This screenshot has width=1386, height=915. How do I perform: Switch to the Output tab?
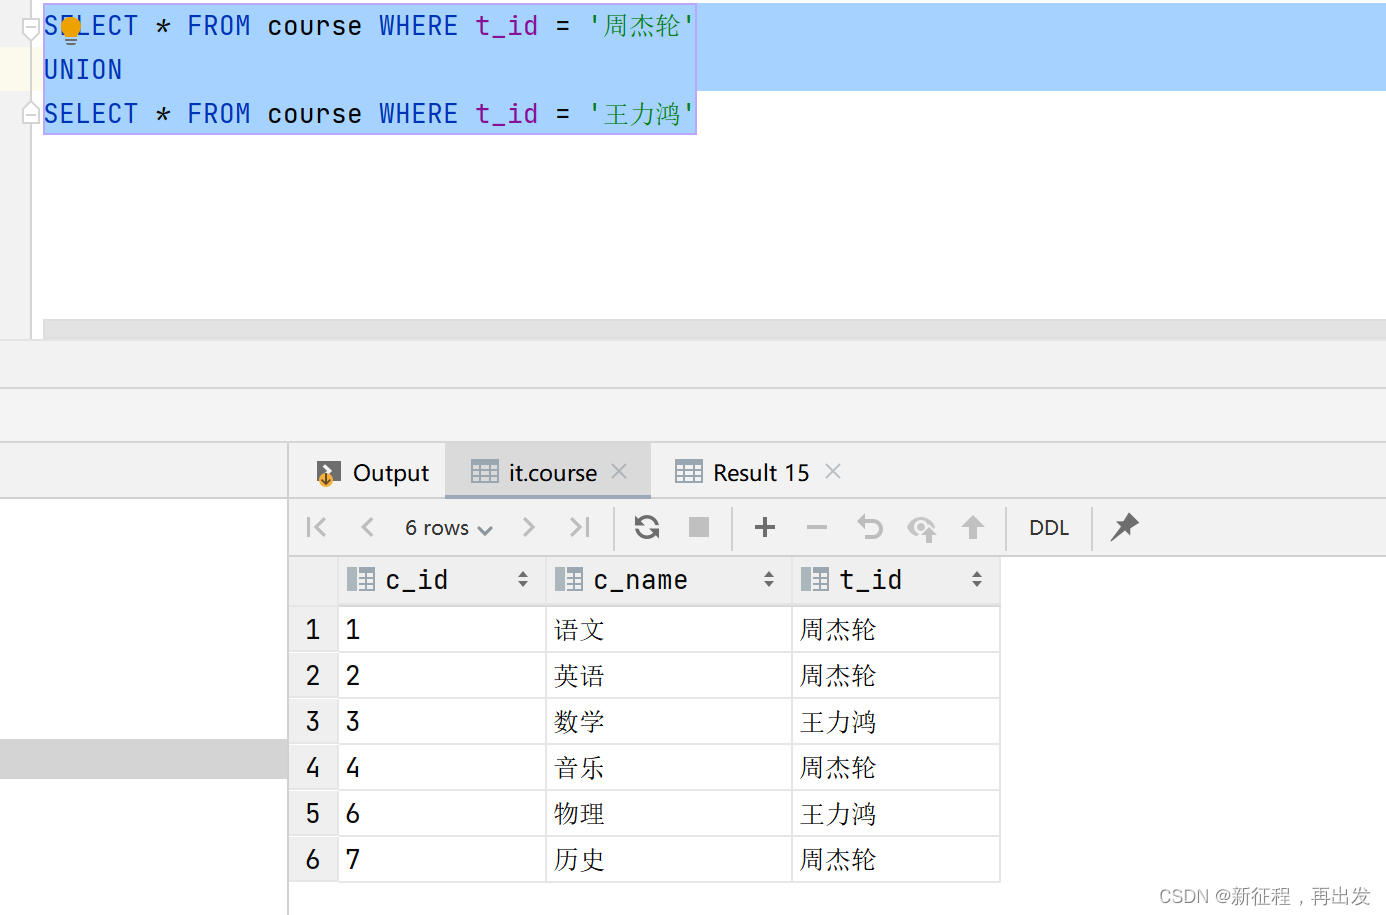point(372,473)
